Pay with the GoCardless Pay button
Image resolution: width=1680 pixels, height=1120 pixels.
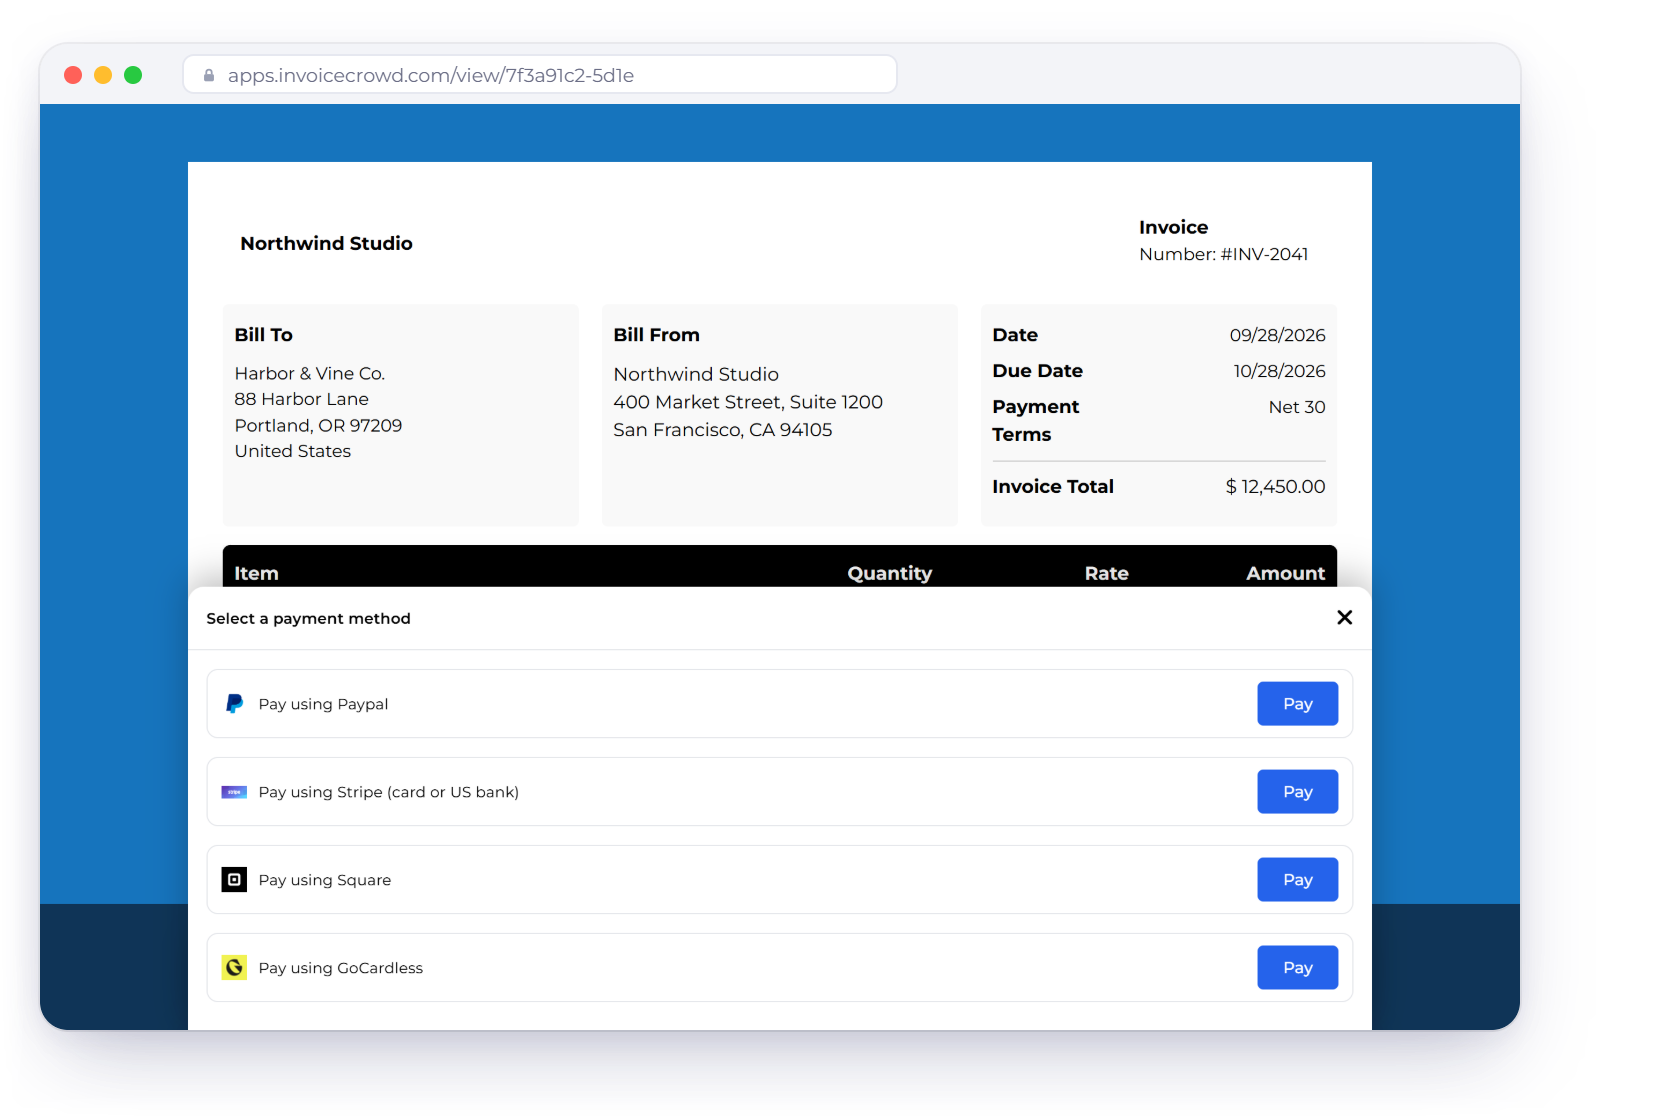[x=1298, y=968]
